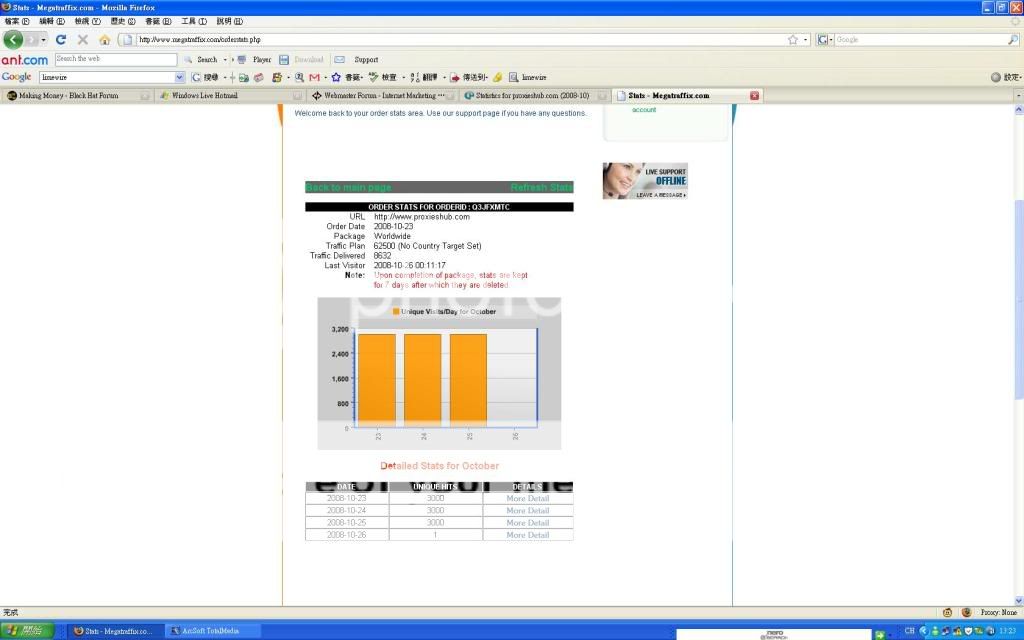
Task: Click the Ant 'Search the web' field
Action: point(116,59)
